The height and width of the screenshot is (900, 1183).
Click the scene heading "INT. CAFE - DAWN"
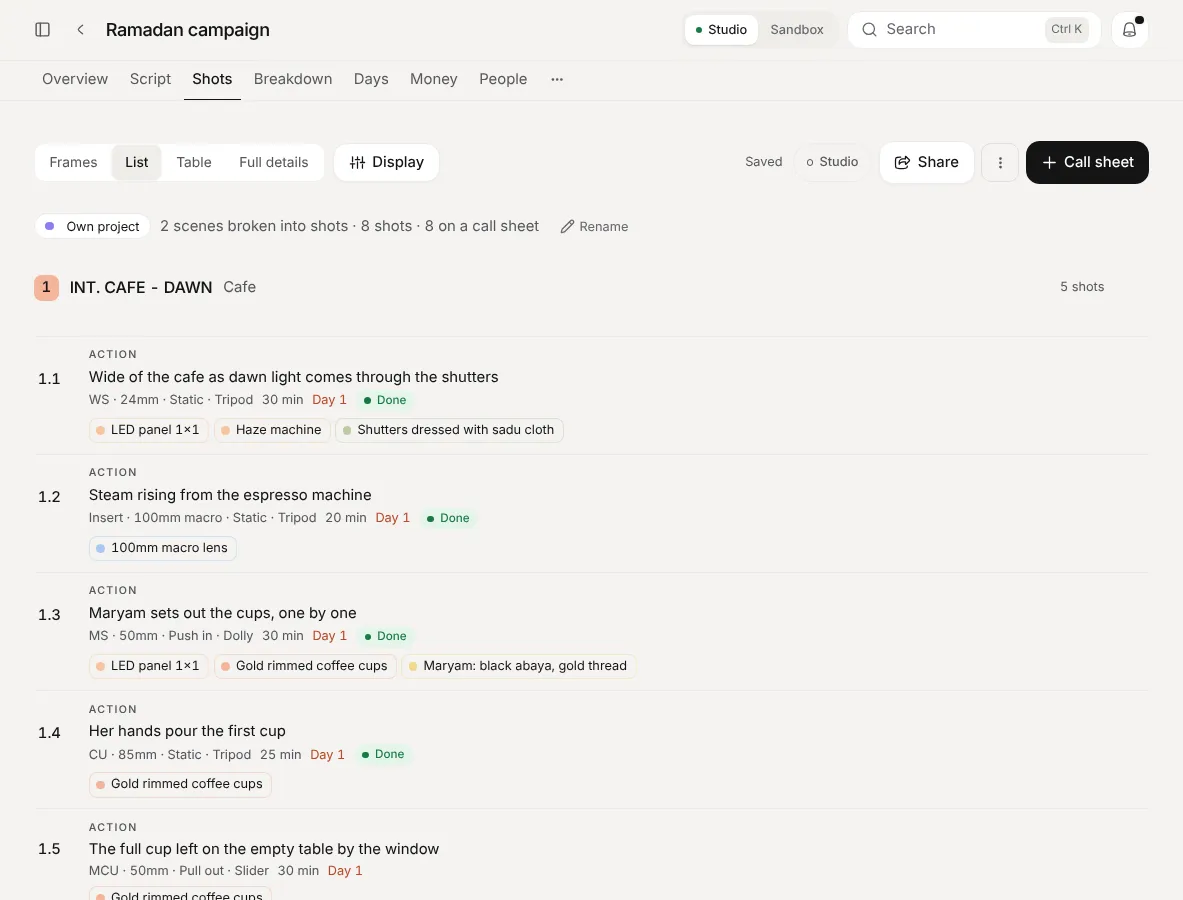(x=141, y=287)
